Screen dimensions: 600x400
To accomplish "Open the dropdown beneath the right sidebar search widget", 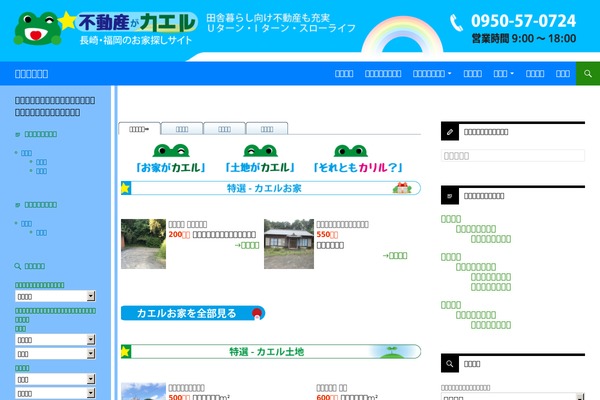I will pyautogui.click(x=513, y=397).
